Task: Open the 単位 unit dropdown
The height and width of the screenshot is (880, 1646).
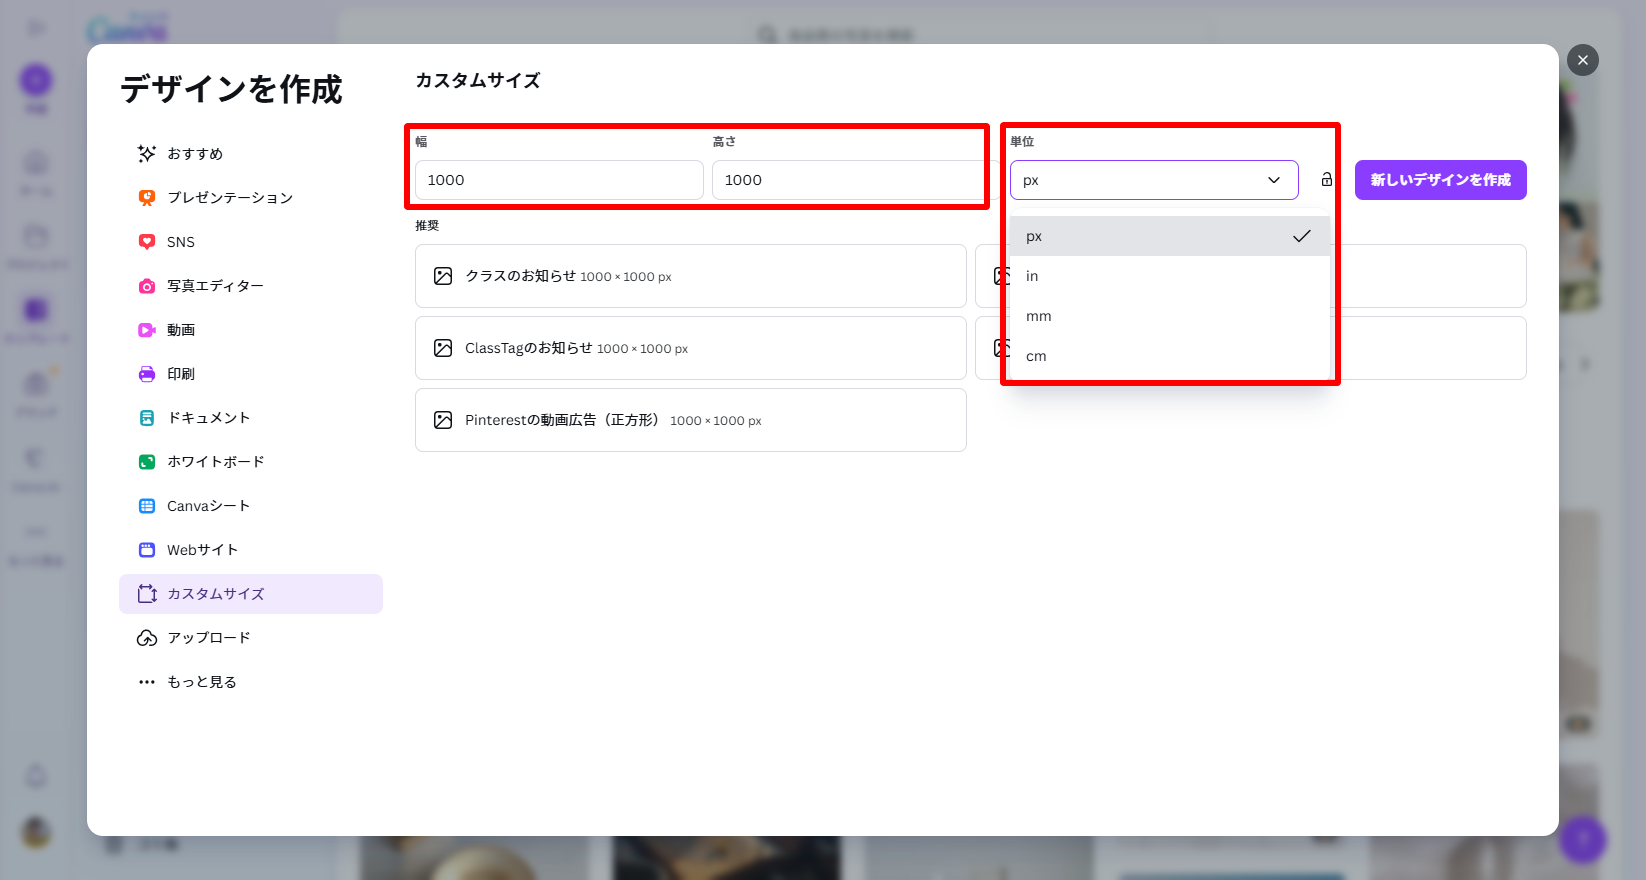Action: 1153,180
